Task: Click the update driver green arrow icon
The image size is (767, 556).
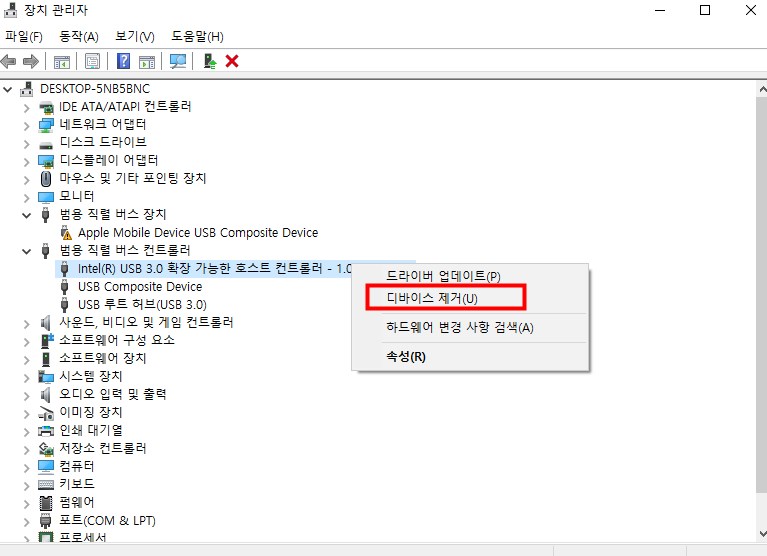Action: [210, 61]
